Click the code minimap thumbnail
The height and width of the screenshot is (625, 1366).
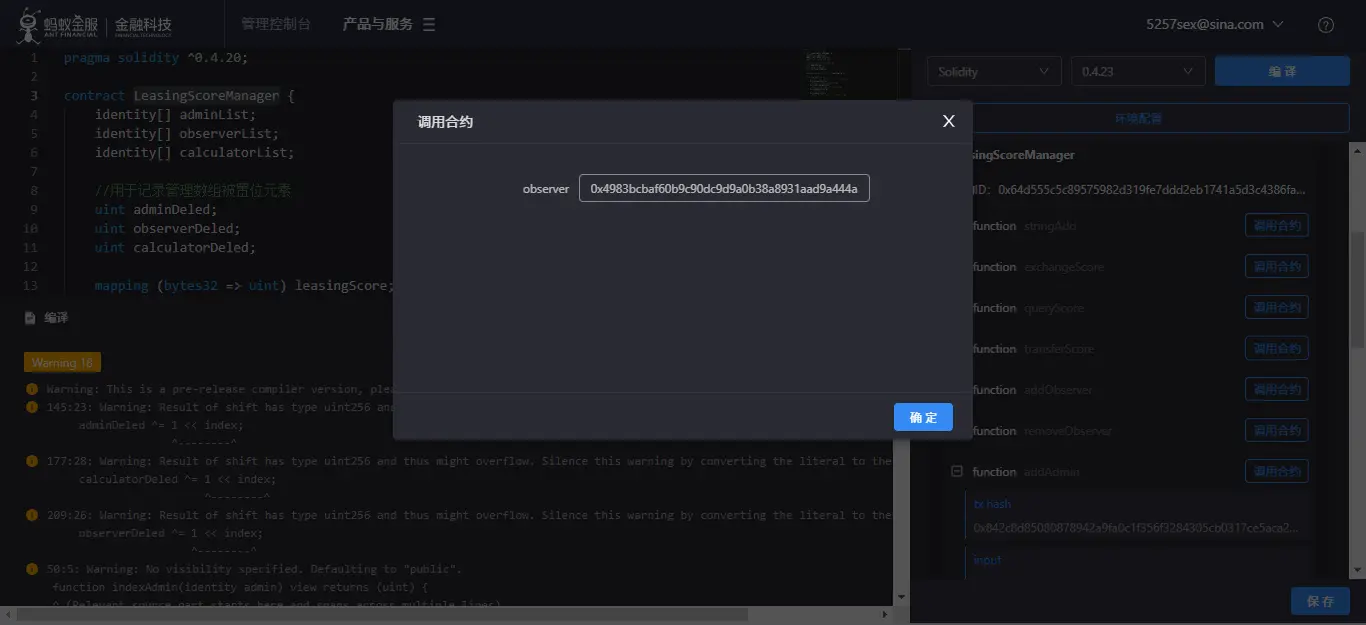pos(826,75)
